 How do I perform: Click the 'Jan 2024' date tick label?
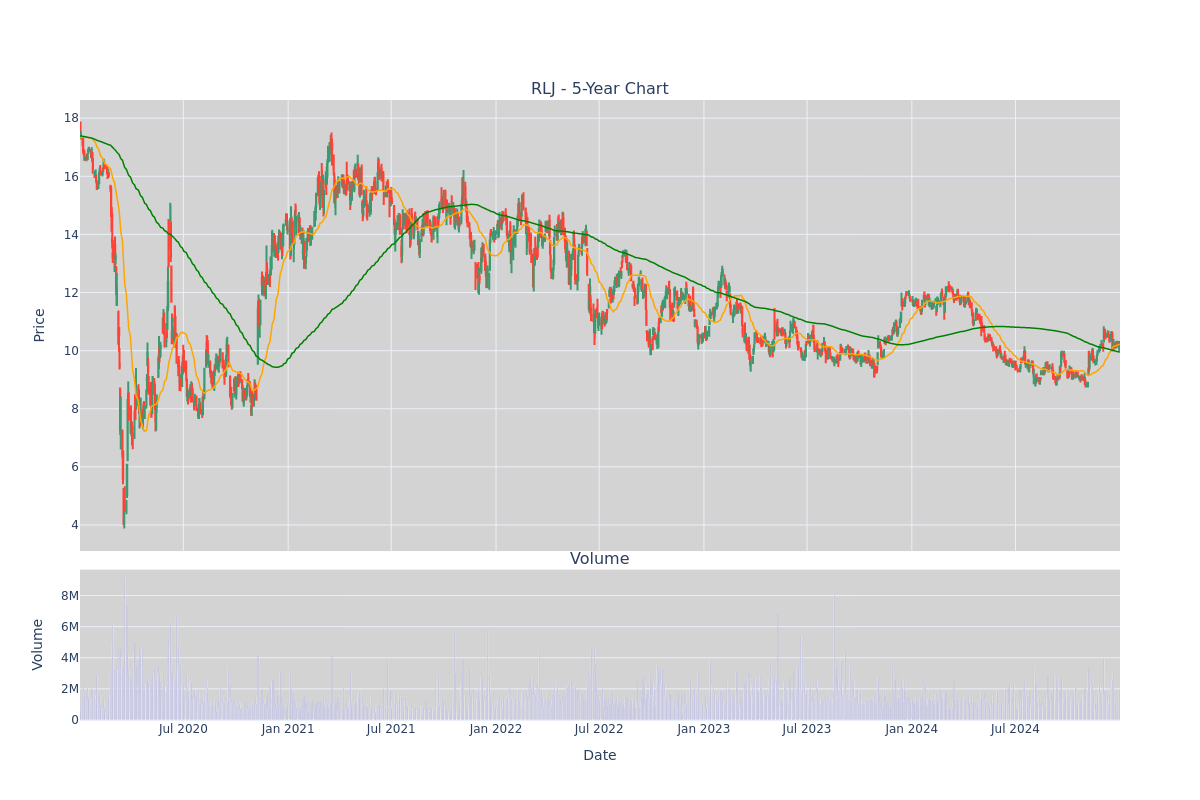coord(912,729)
